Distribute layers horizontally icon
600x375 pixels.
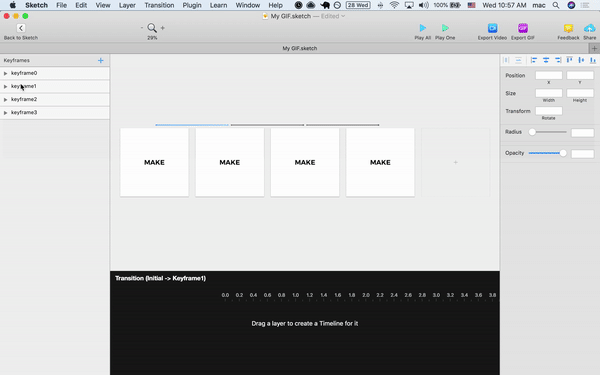pyautogui.click(x=506, y=60)
